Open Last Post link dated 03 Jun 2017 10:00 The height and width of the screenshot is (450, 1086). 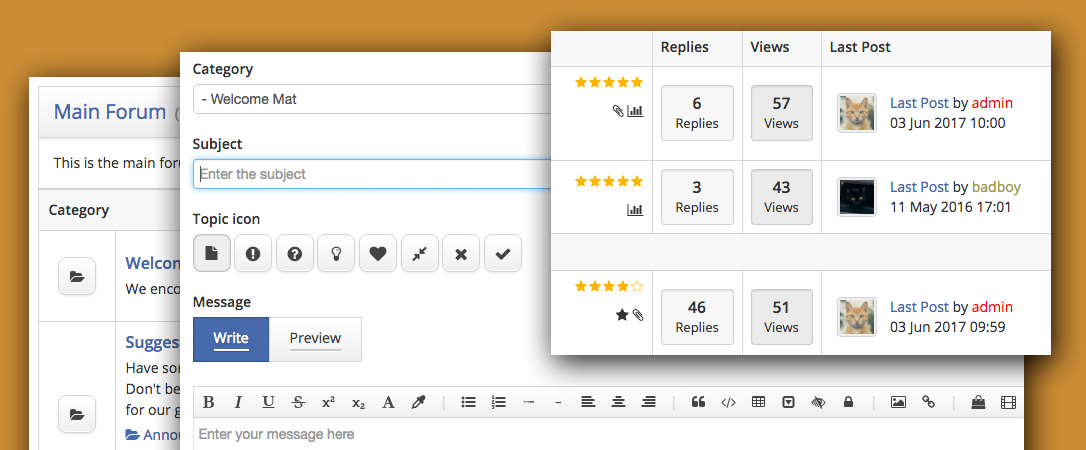pyautogui.click(x=919, y=103)
